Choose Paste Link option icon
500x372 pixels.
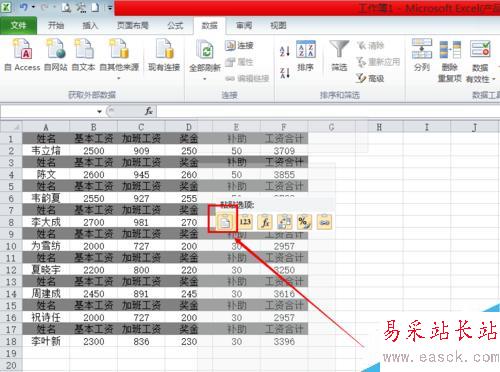tap(324, 222)
